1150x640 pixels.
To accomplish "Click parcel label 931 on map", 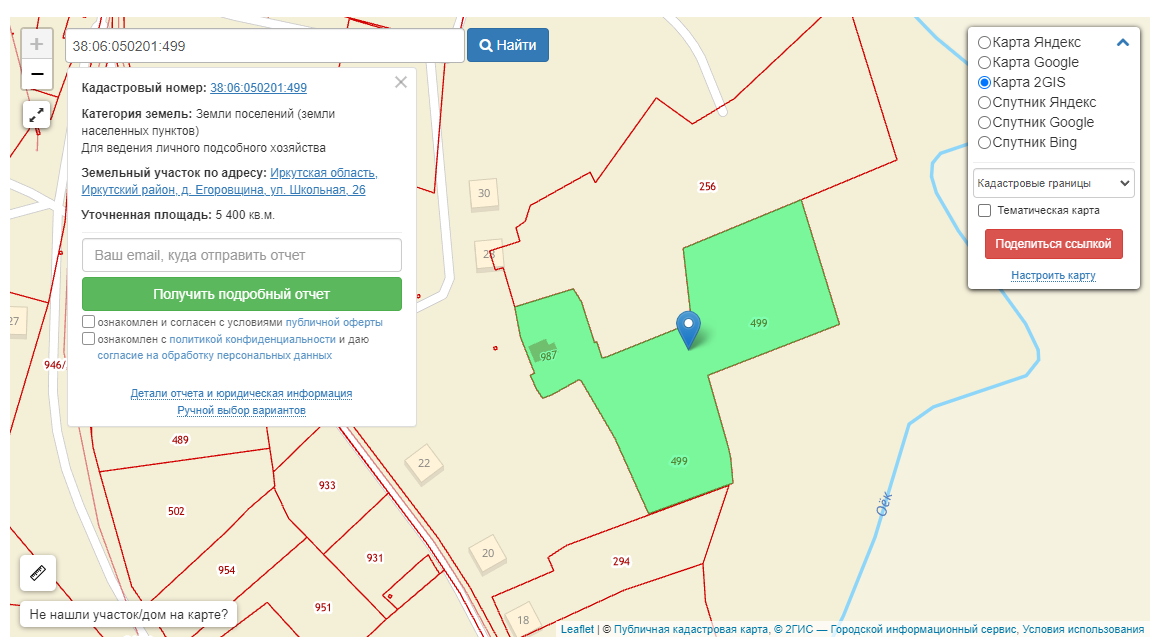I will point(375,558).
